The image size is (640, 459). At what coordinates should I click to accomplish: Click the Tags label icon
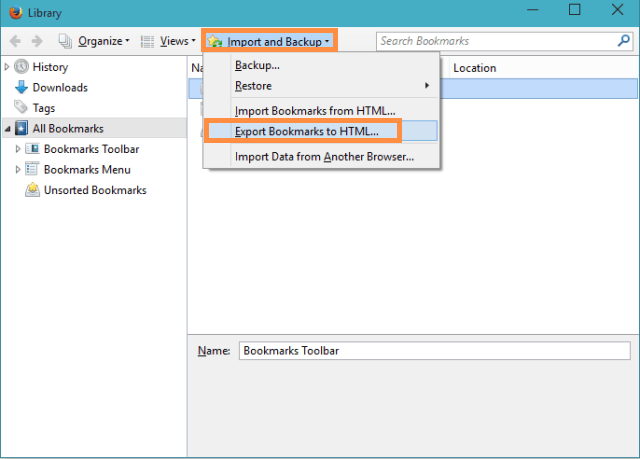[x=21, y=107]
